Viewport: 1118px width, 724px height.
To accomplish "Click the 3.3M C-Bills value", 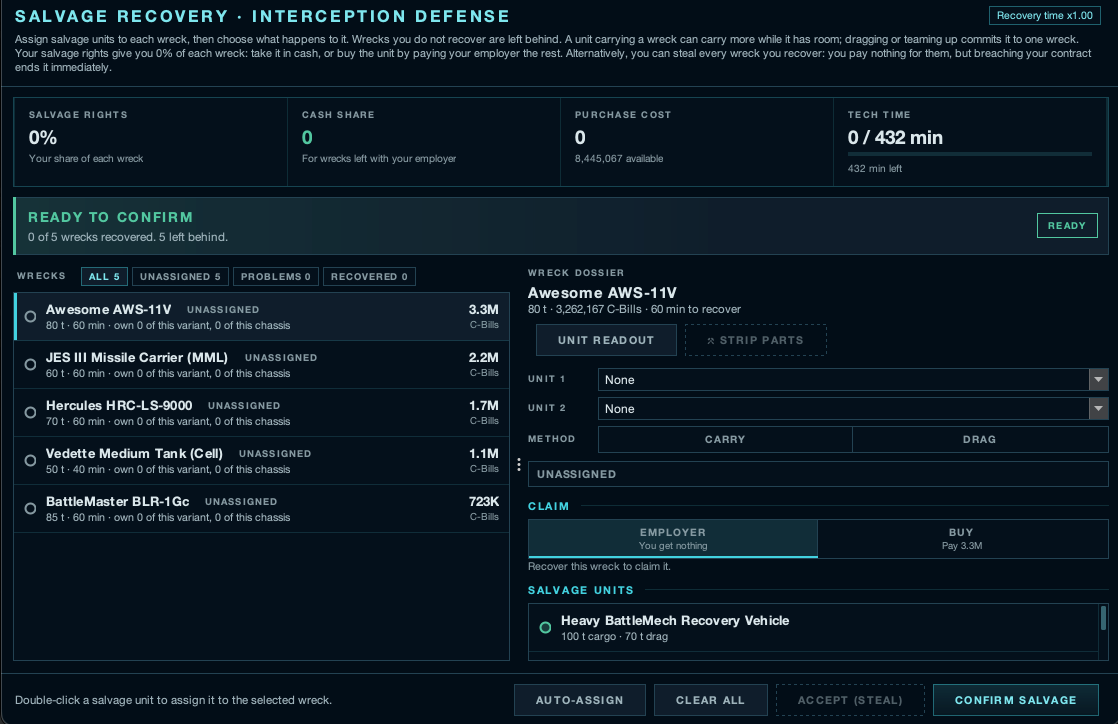I will 483,310.
